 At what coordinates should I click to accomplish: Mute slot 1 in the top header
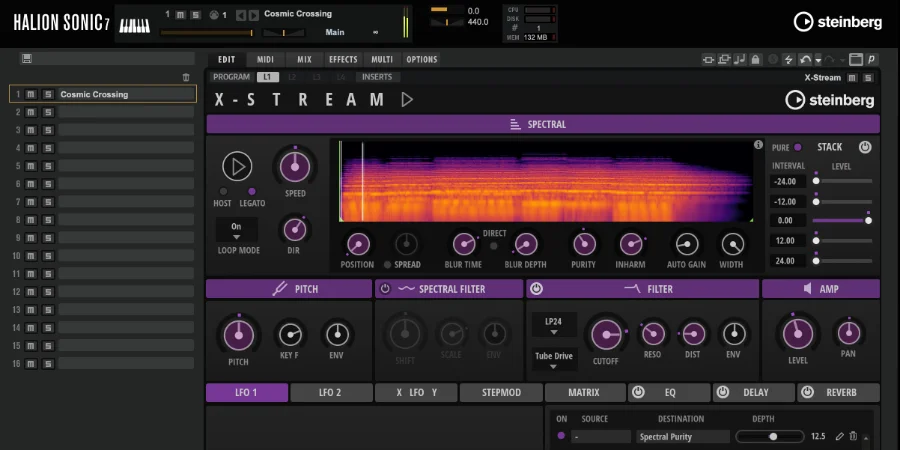(x=180, y=15)
